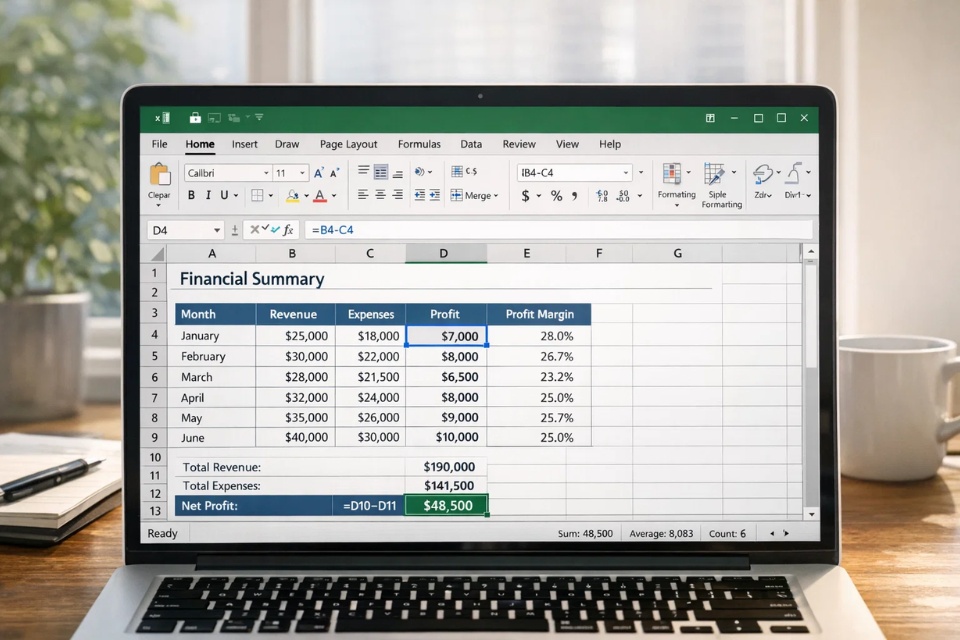The image size is (960, 640).
Task: Click the Paste clipboard icon
Action: pyautogui.click(x=160, y=175)
